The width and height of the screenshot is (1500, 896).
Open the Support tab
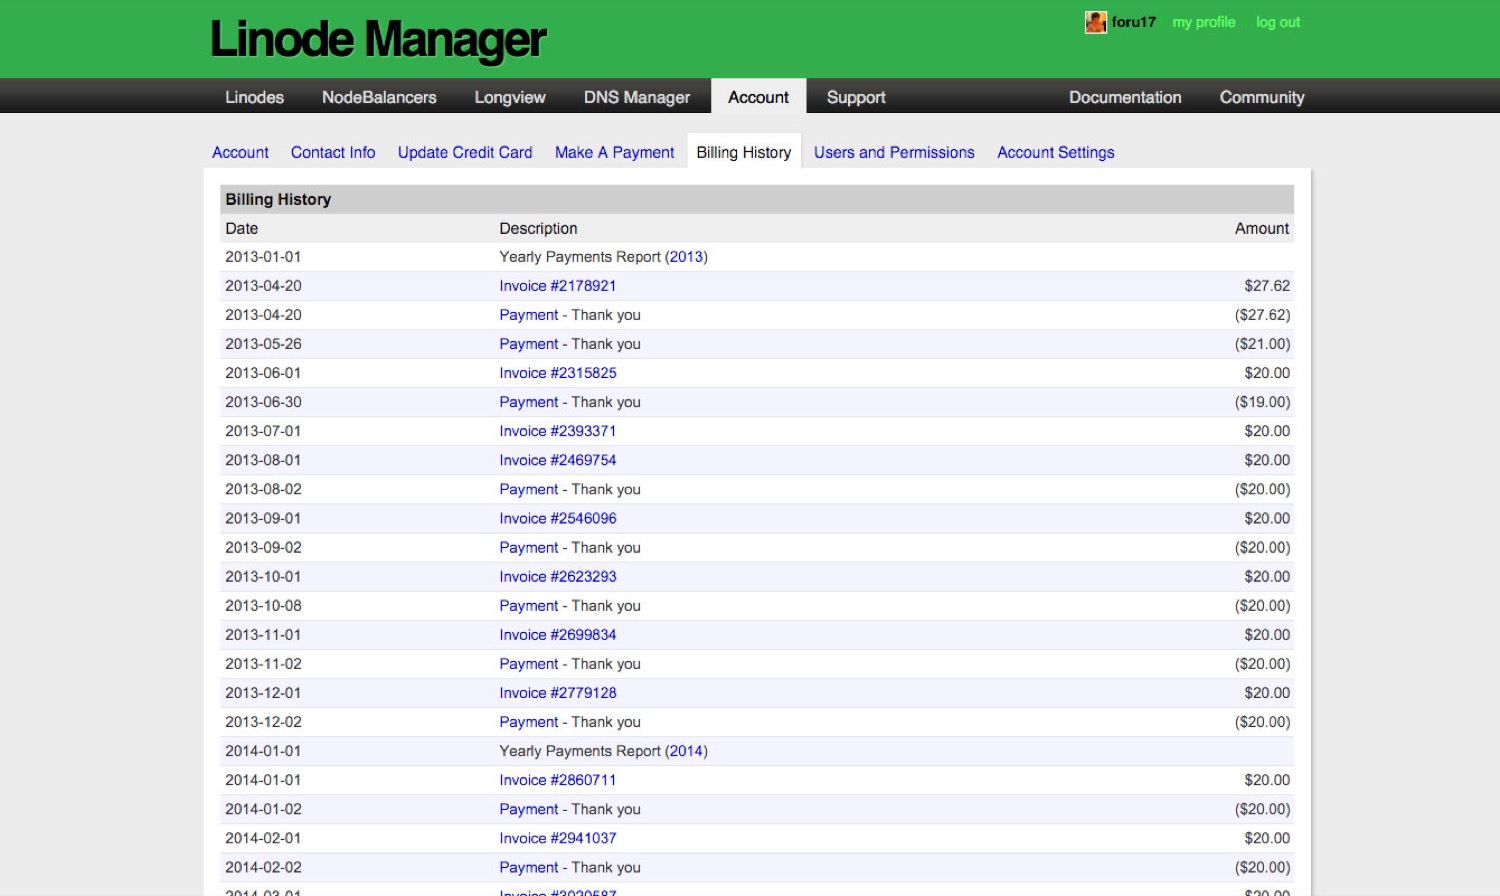pyautogui.click(x=856, y=97)
